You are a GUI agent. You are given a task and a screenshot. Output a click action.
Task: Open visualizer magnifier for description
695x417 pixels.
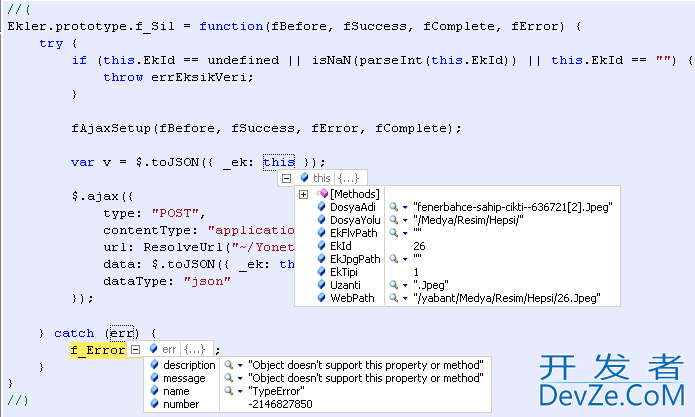pos(228,365)
